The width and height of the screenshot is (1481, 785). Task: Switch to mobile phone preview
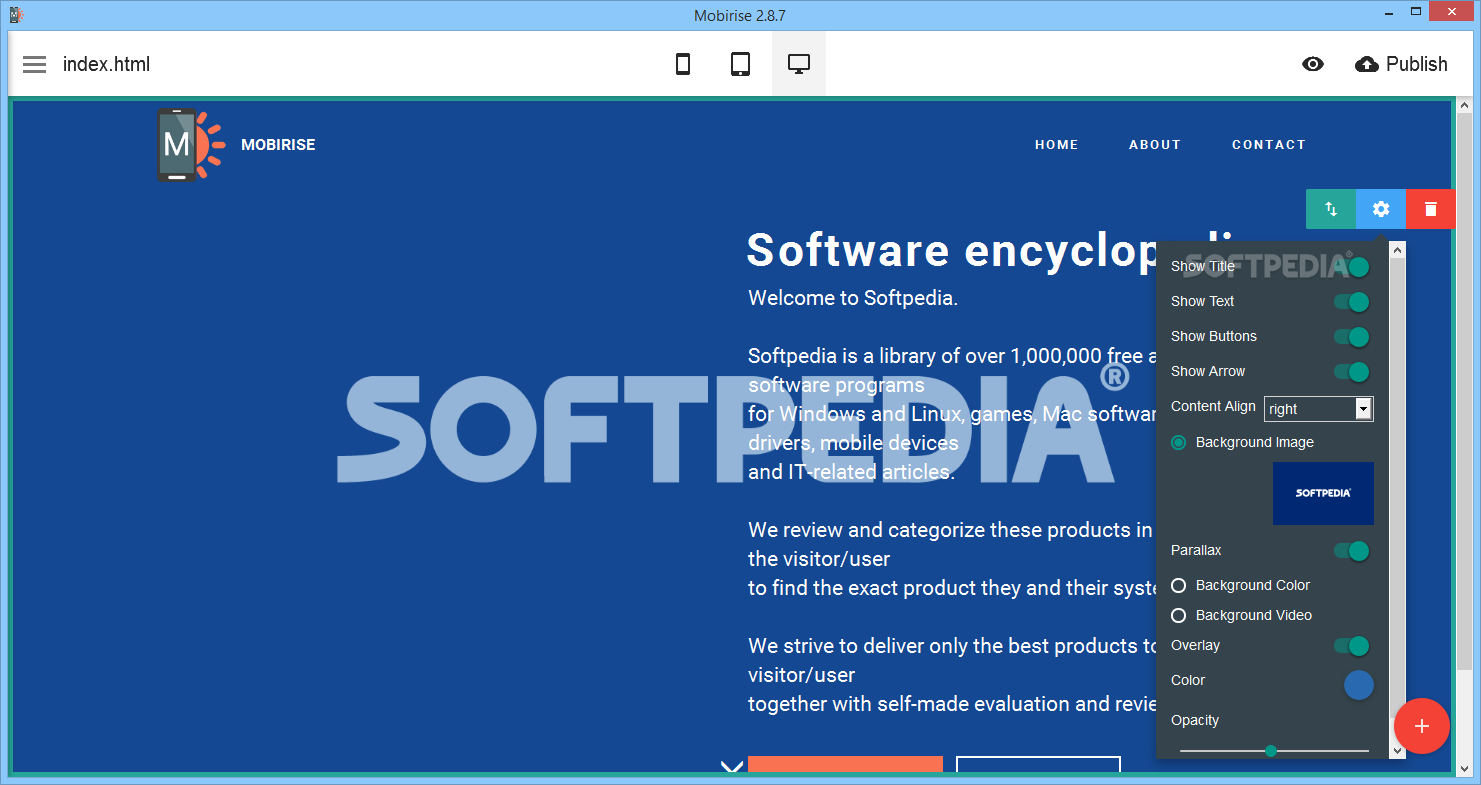click(x=683, y=64)
